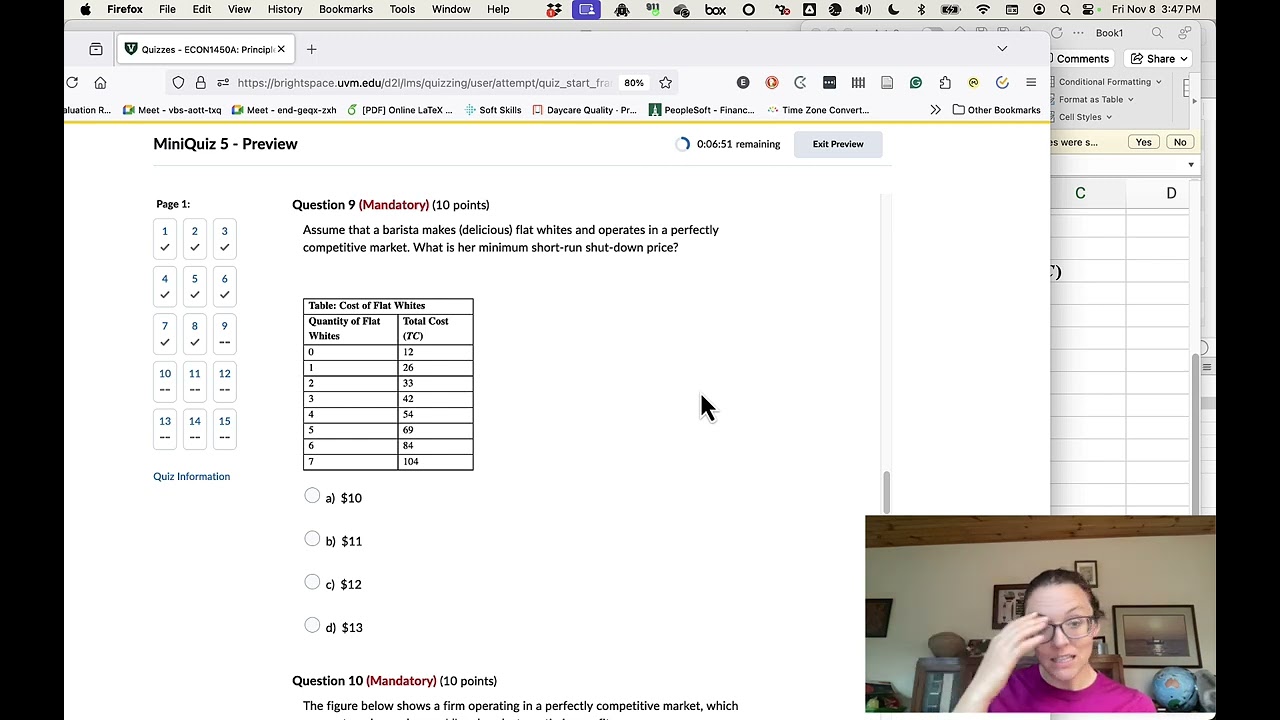The height and width of the screenshot is (720, 1280).
Task: Select answer c) $12
Action: point(312,582)
